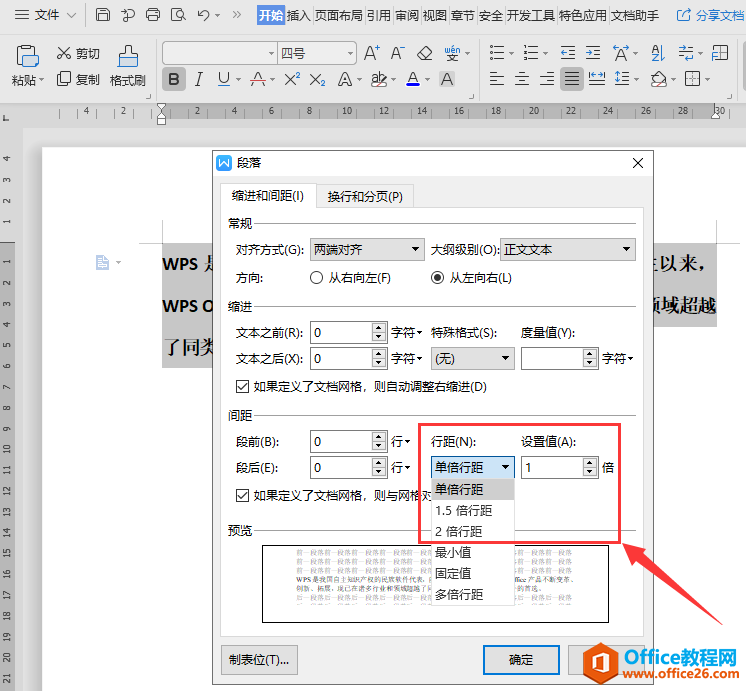
Task: Select 从左向右(L) direction radio button
Action: pos(437,277)
